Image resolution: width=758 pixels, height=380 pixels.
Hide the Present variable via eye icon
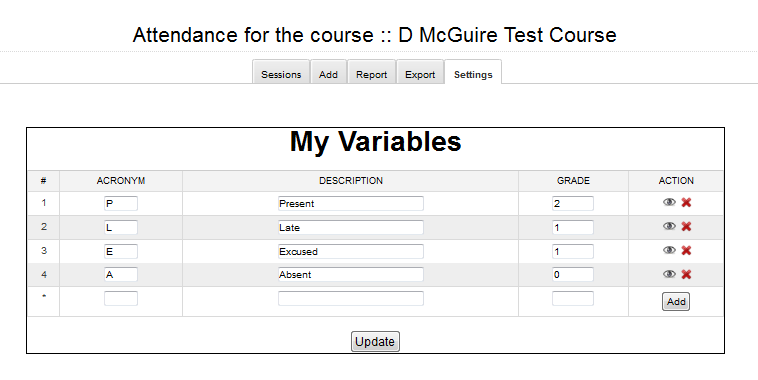point(669,202)
